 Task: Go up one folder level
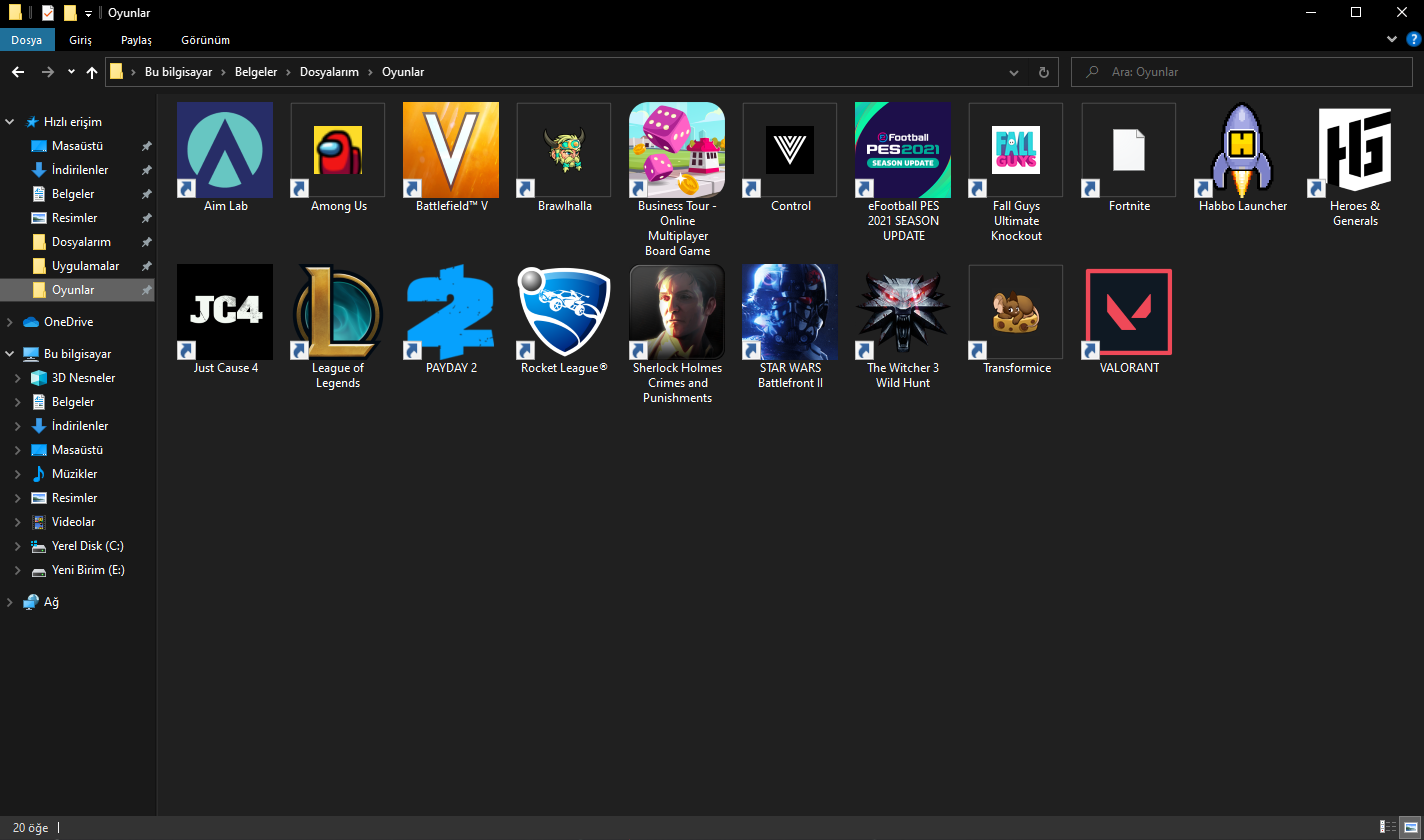[92, 72]
